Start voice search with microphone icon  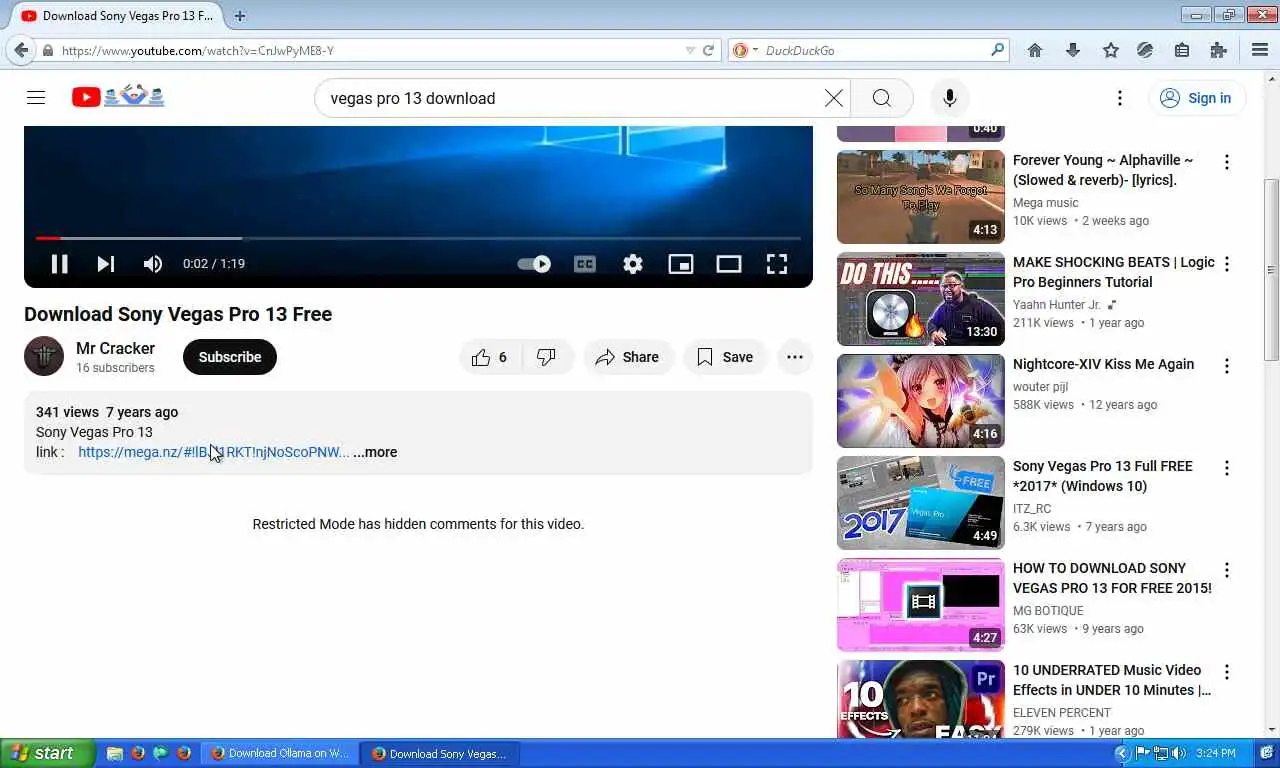click(950, 98)
